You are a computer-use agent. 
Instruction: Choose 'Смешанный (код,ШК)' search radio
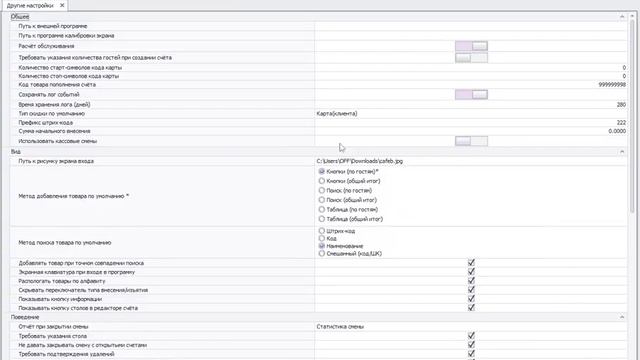coord(322,253)
